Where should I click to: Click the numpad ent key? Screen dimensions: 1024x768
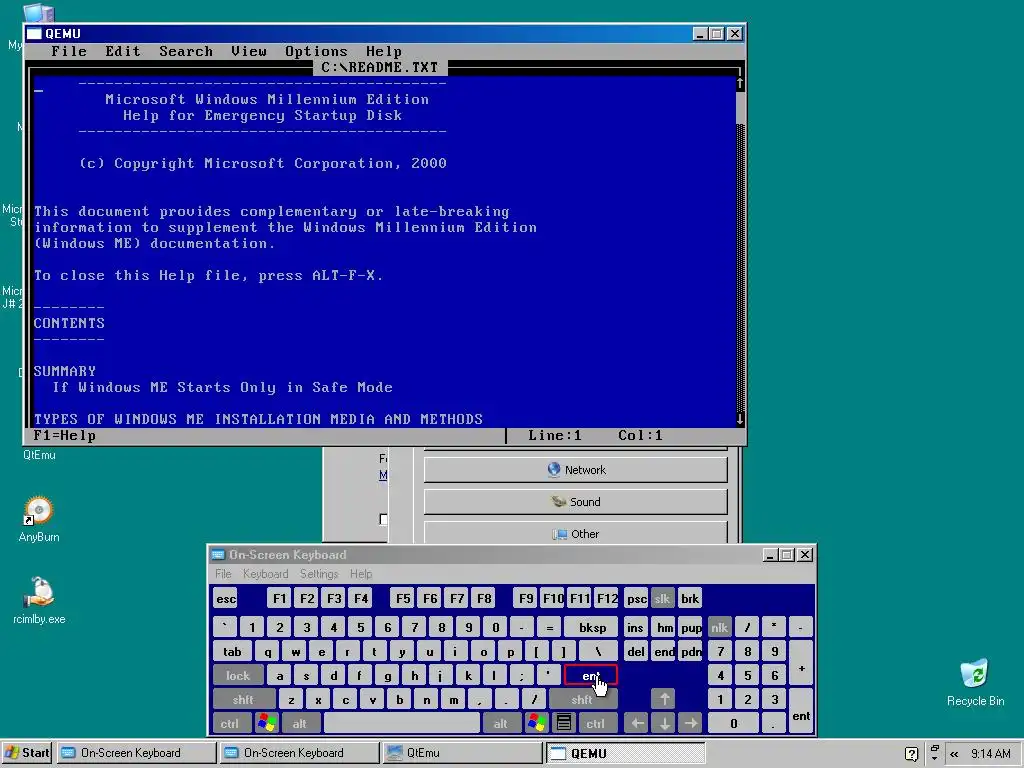coord(801,711)
